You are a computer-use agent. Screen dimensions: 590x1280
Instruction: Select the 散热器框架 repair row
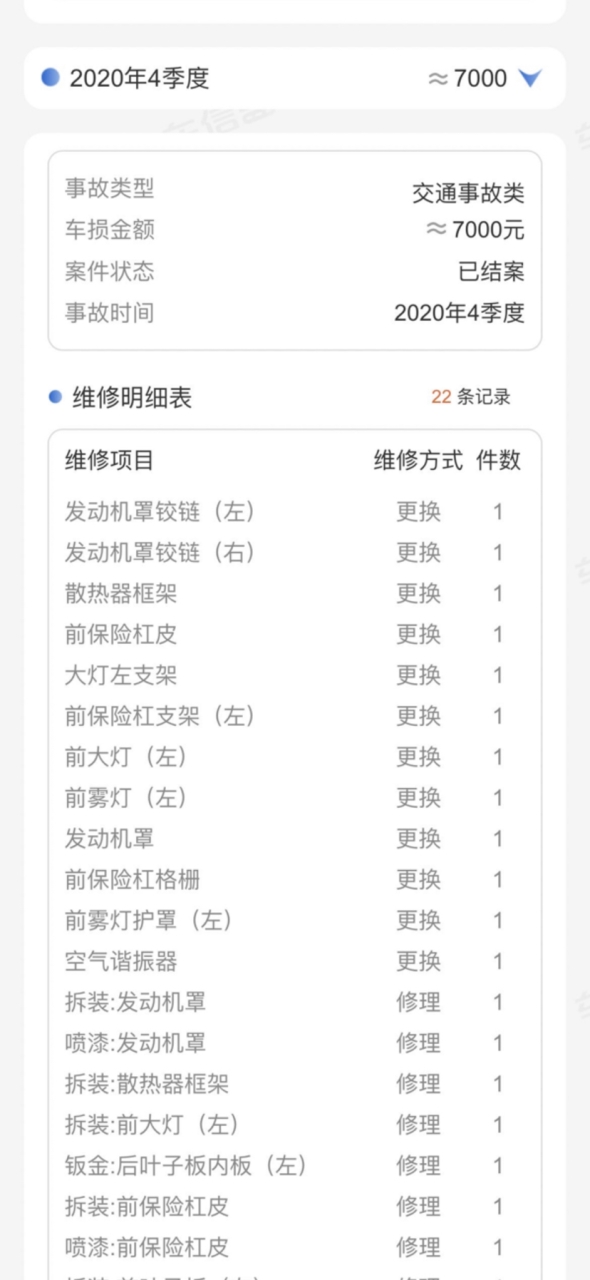295,594
